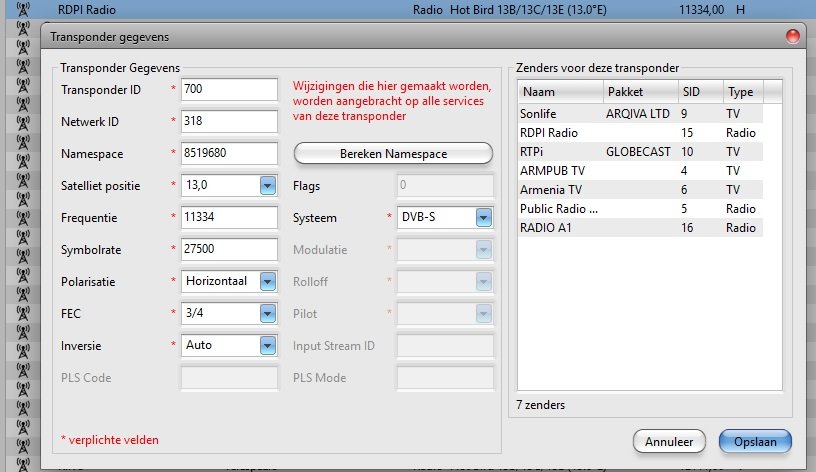The height and width of the screenshot is (472, 816).
Task: Close the Transponder gegevens dialog
Action: pos(794,36)
